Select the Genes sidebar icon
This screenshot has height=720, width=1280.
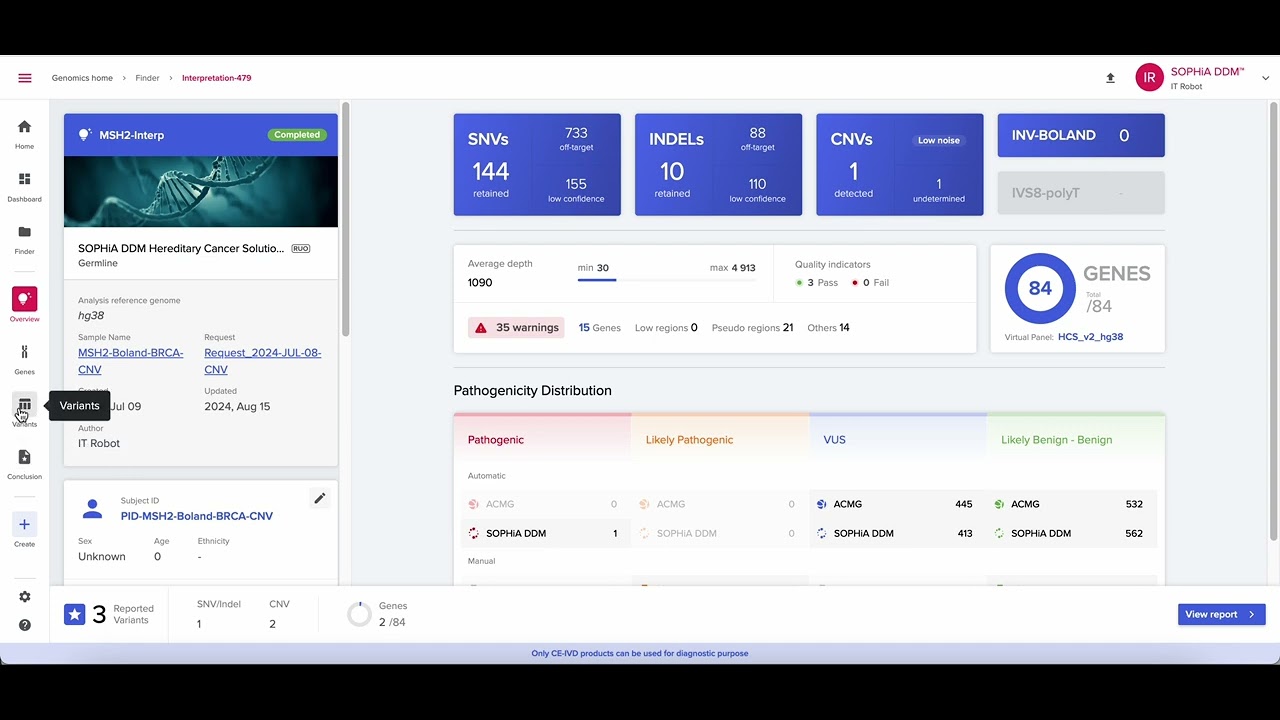click(24, 353)
